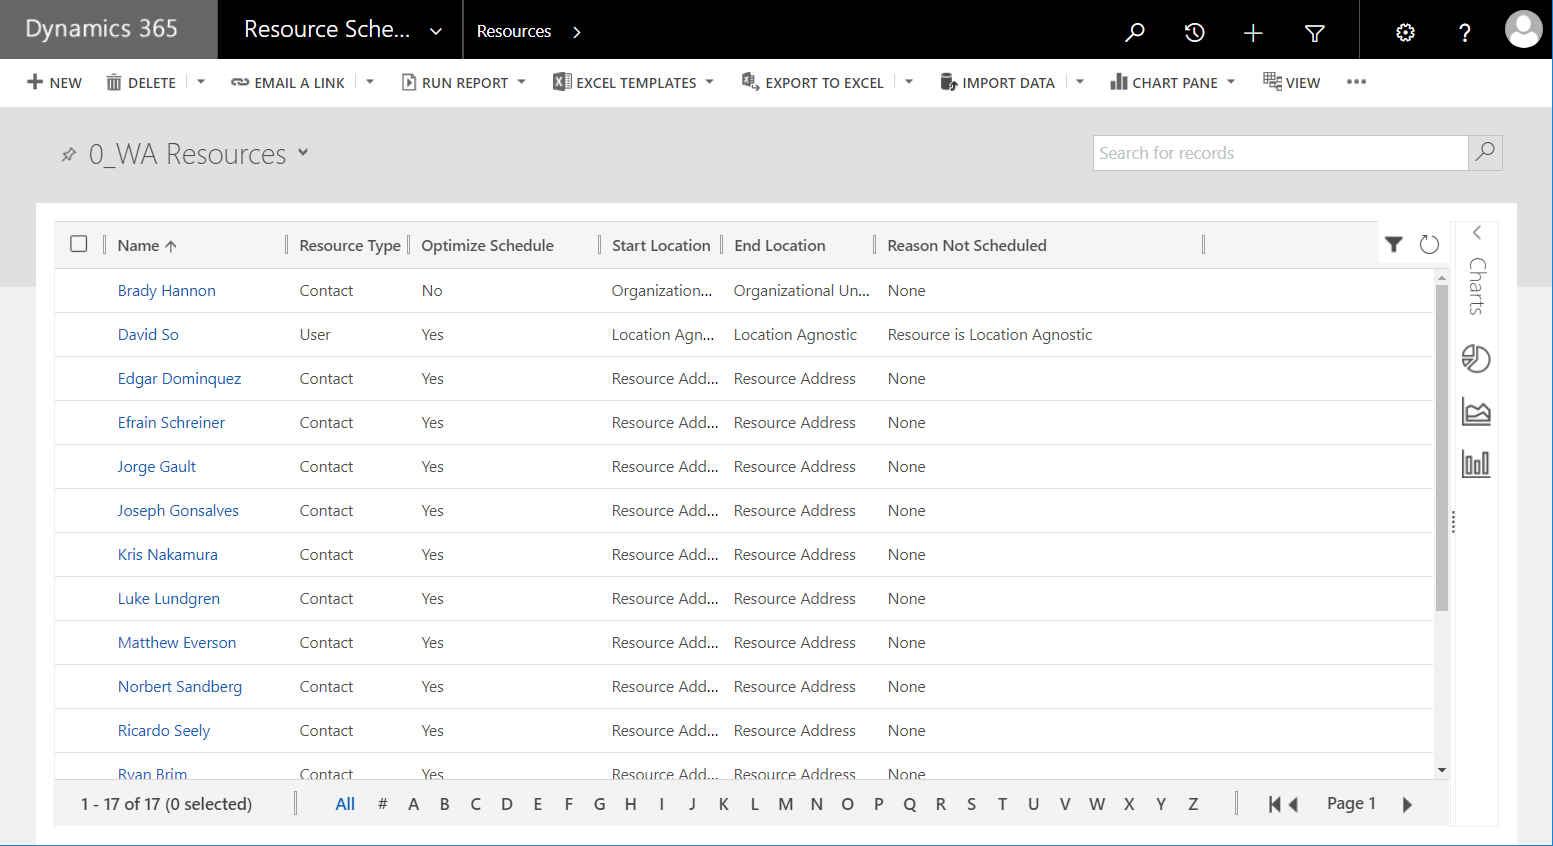1553x846 pixels.
Task: Create a record with the NEW button
Action: click(54, 82)
